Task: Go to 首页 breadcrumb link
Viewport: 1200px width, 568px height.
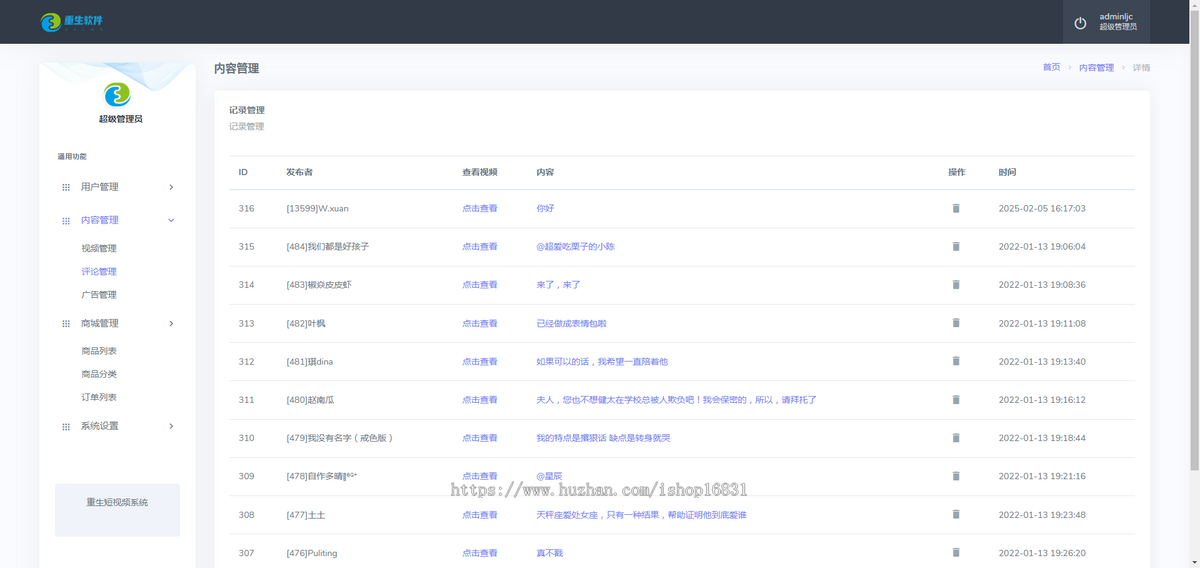Action: point(1051,67)
